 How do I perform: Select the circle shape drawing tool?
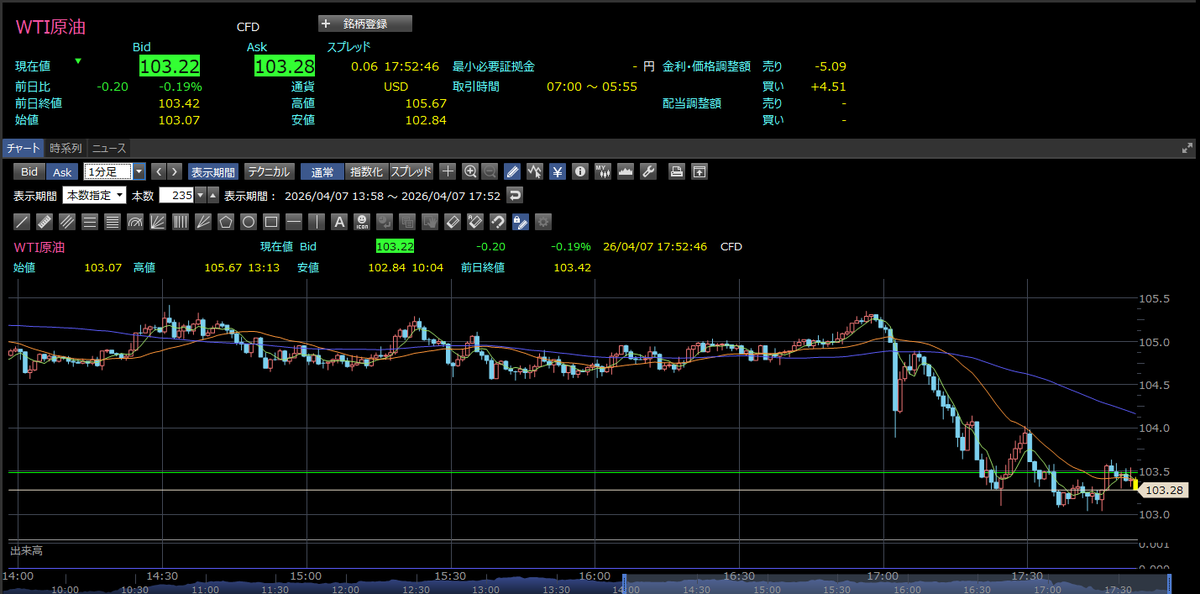coord(248,221)
